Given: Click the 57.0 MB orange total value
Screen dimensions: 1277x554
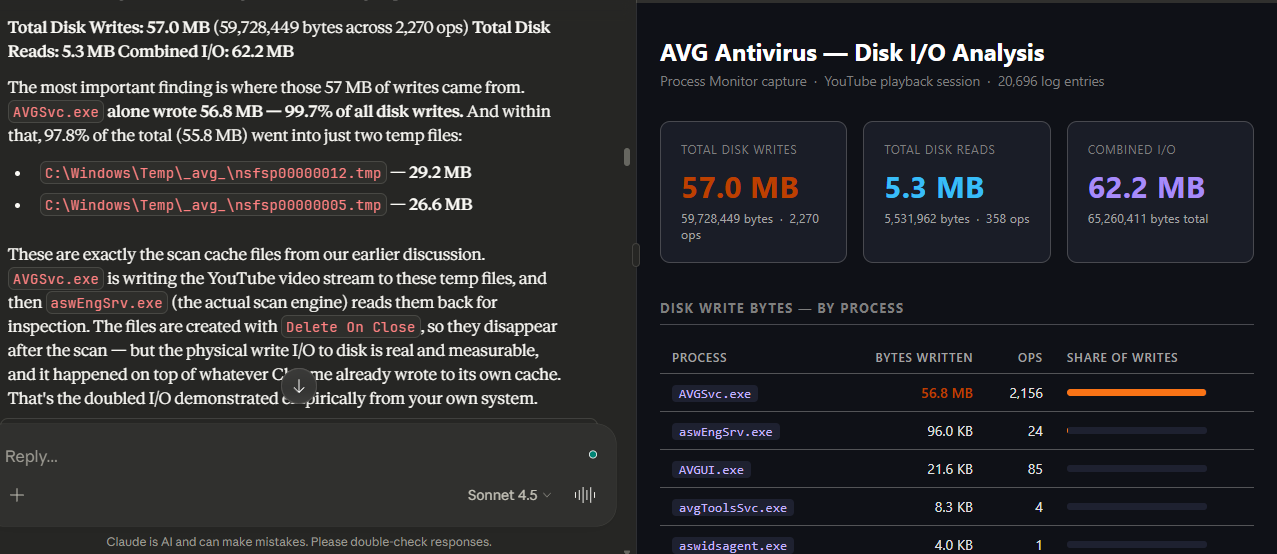Looking at the screenshot, I should point(739,187).
